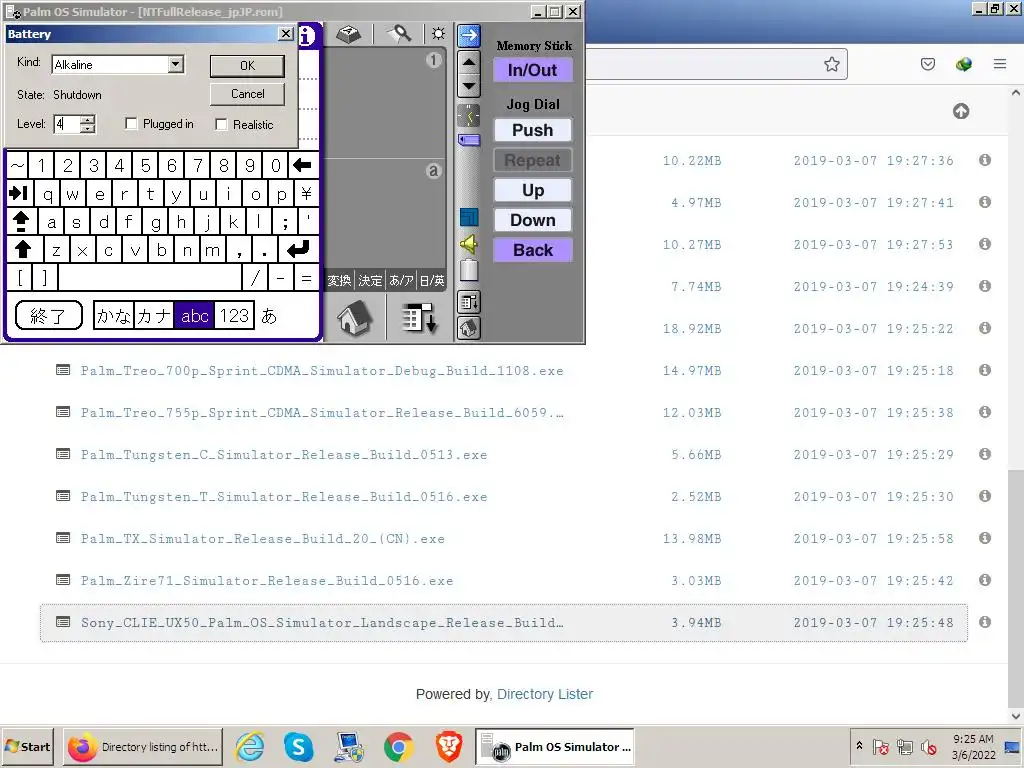The height and width of the screenshot is (768, 1024).
Task: Open the Firefox hamburger menu
Action: pos(999,64)
